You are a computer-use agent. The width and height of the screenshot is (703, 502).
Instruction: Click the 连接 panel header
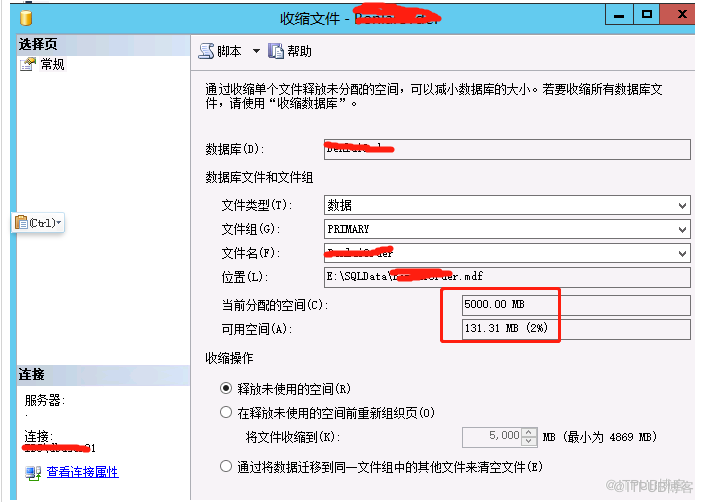[103, 374]
